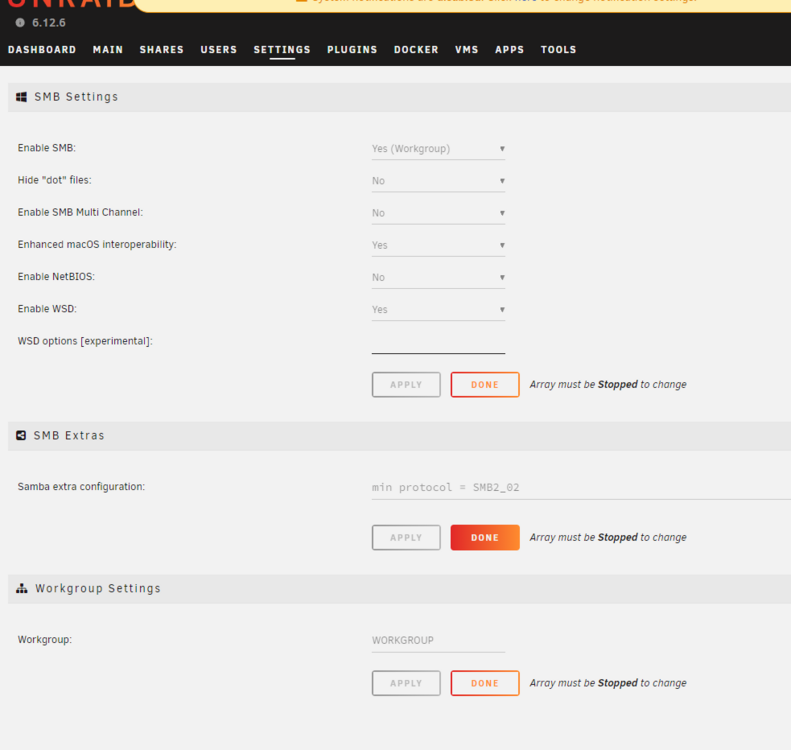The height and width of the screenshot is (750, 791).
Task: Open the Users tab
Action: (218, 49)
